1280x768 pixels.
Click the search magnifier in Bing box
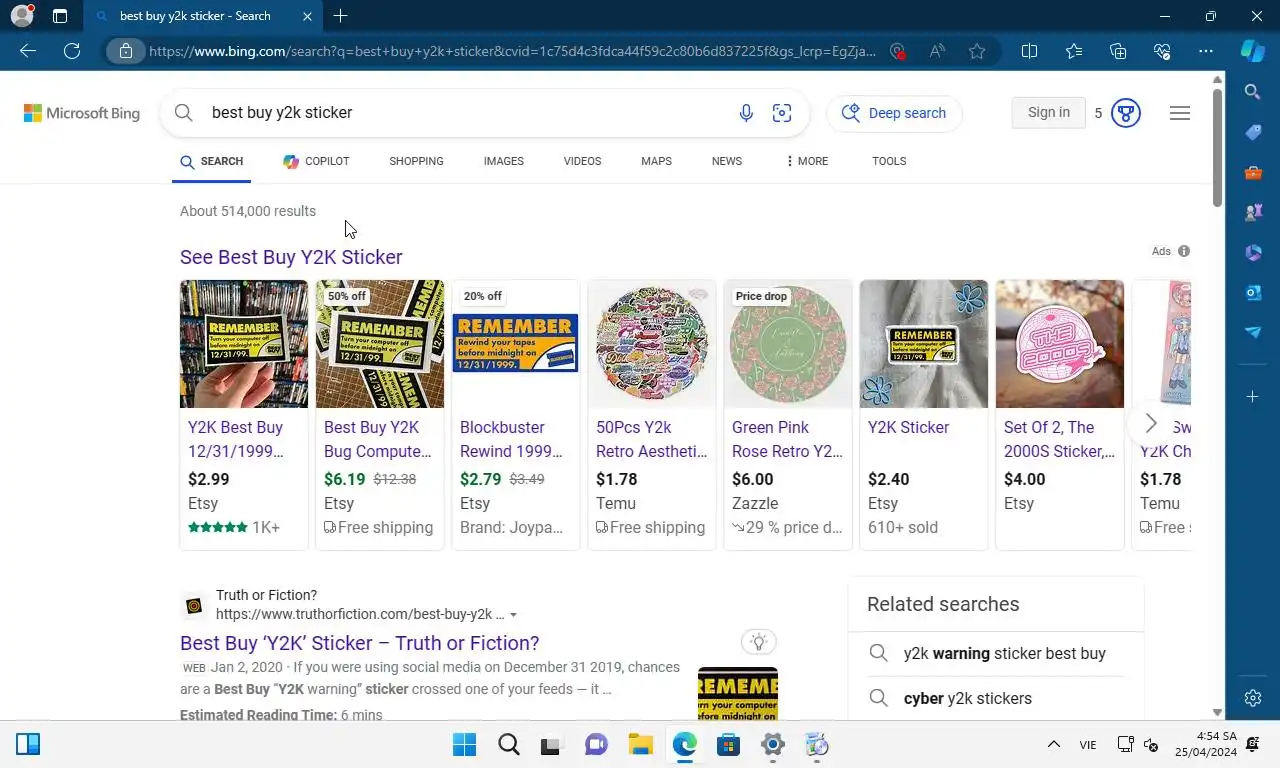184,113
